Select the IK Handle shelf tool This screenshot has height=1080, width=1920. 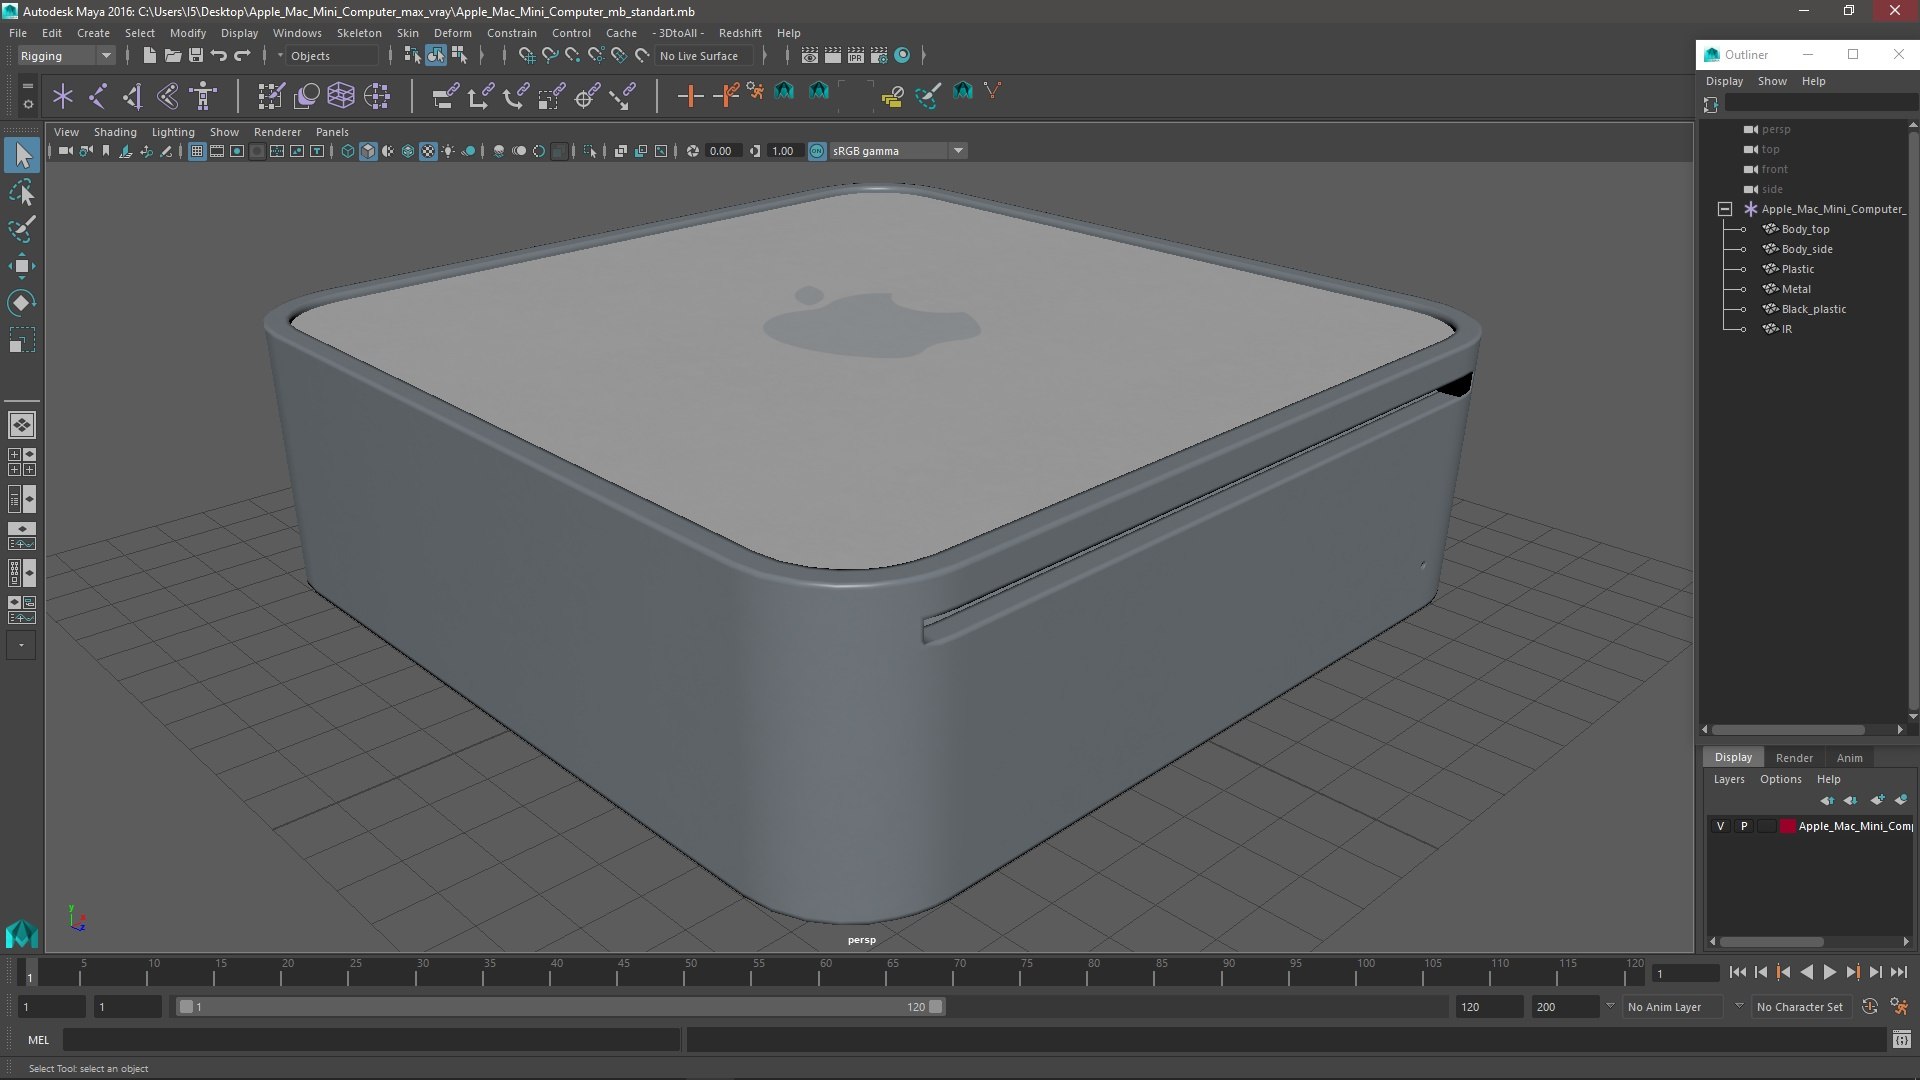(x=133, y=96)
